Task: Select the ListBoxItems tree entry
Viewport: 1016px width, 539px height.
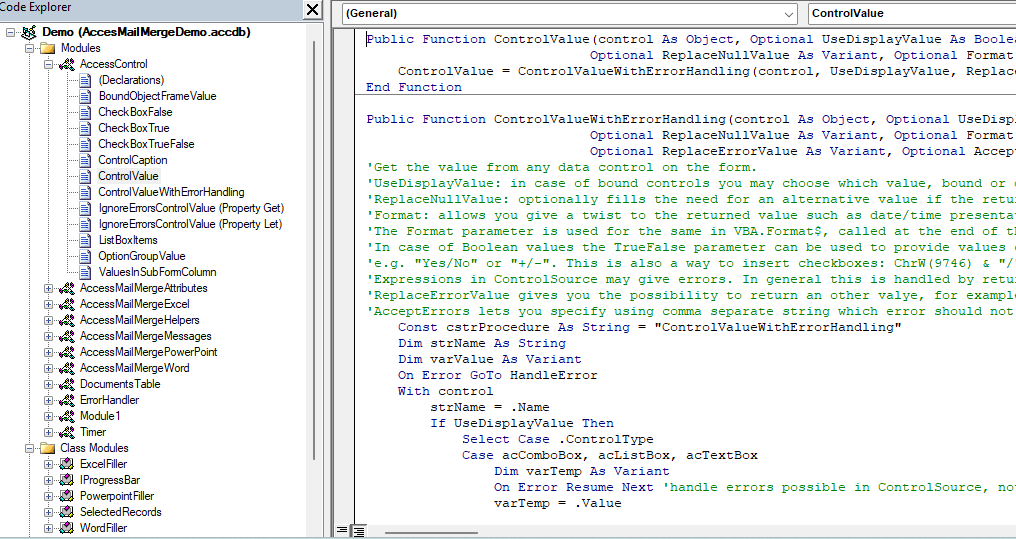Action: coord(128,240)
